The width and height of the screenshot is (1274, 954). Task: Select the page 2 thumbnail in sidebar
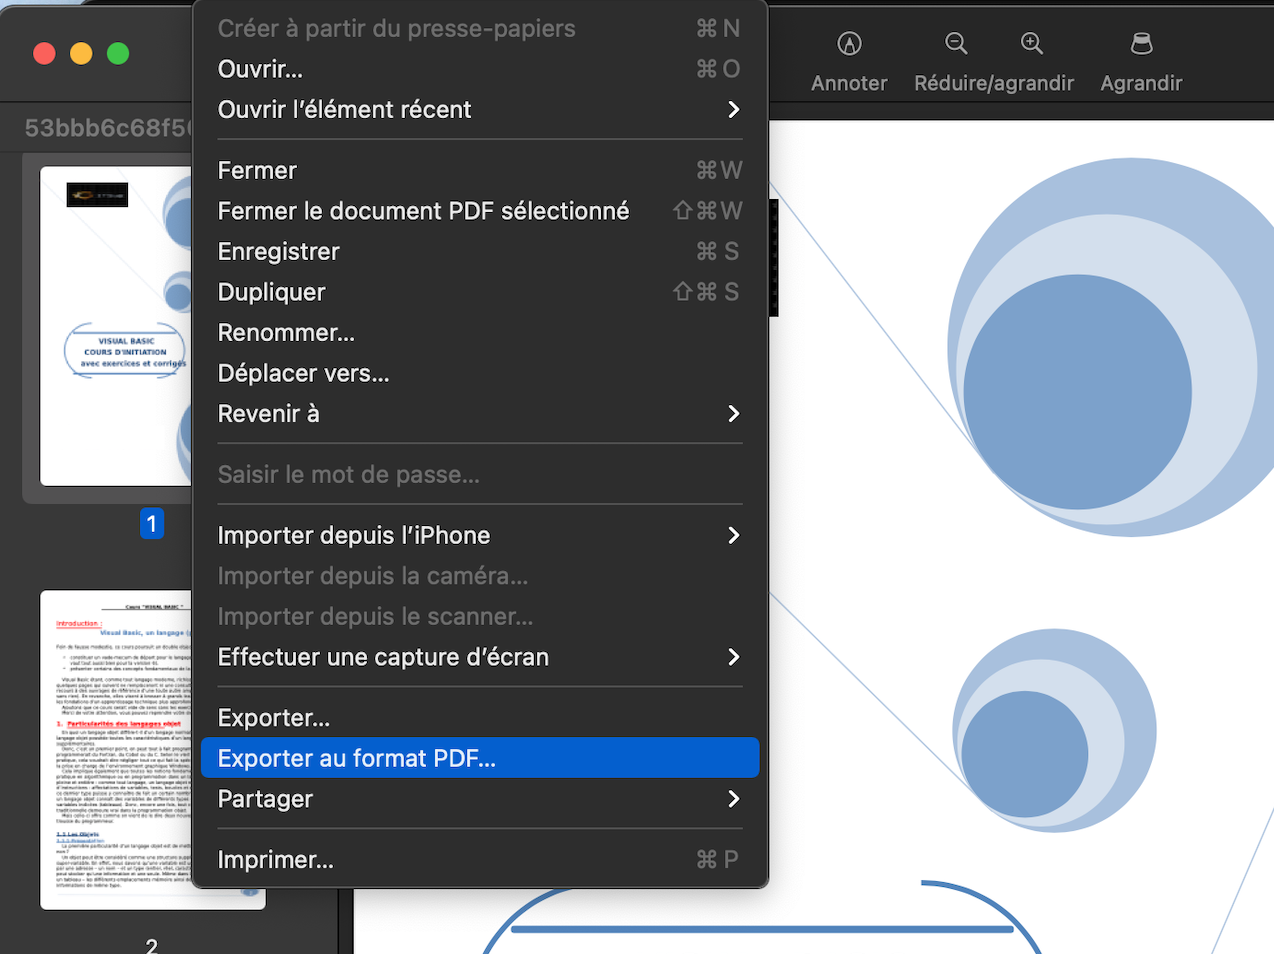[116, 750]
